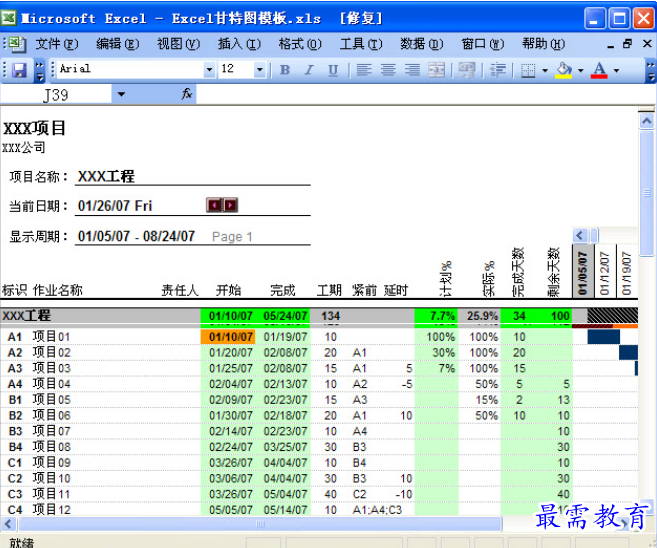The width and height of the screenshot is (657, 548).
Task: Click the merge and center icon
Action: tap(437, 70)
